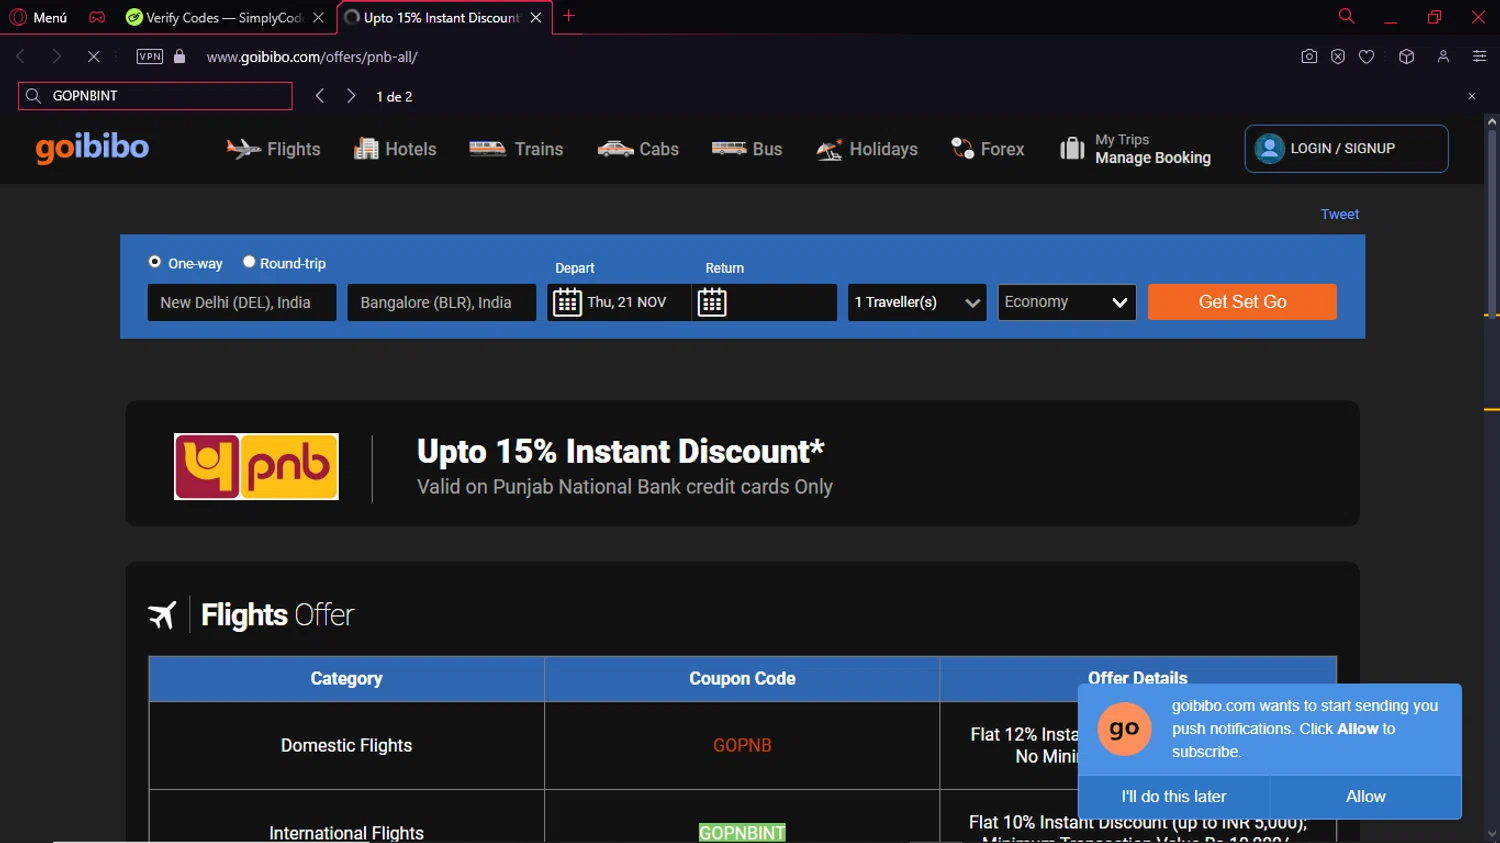Open the Opera Menú button

point(38,17)
